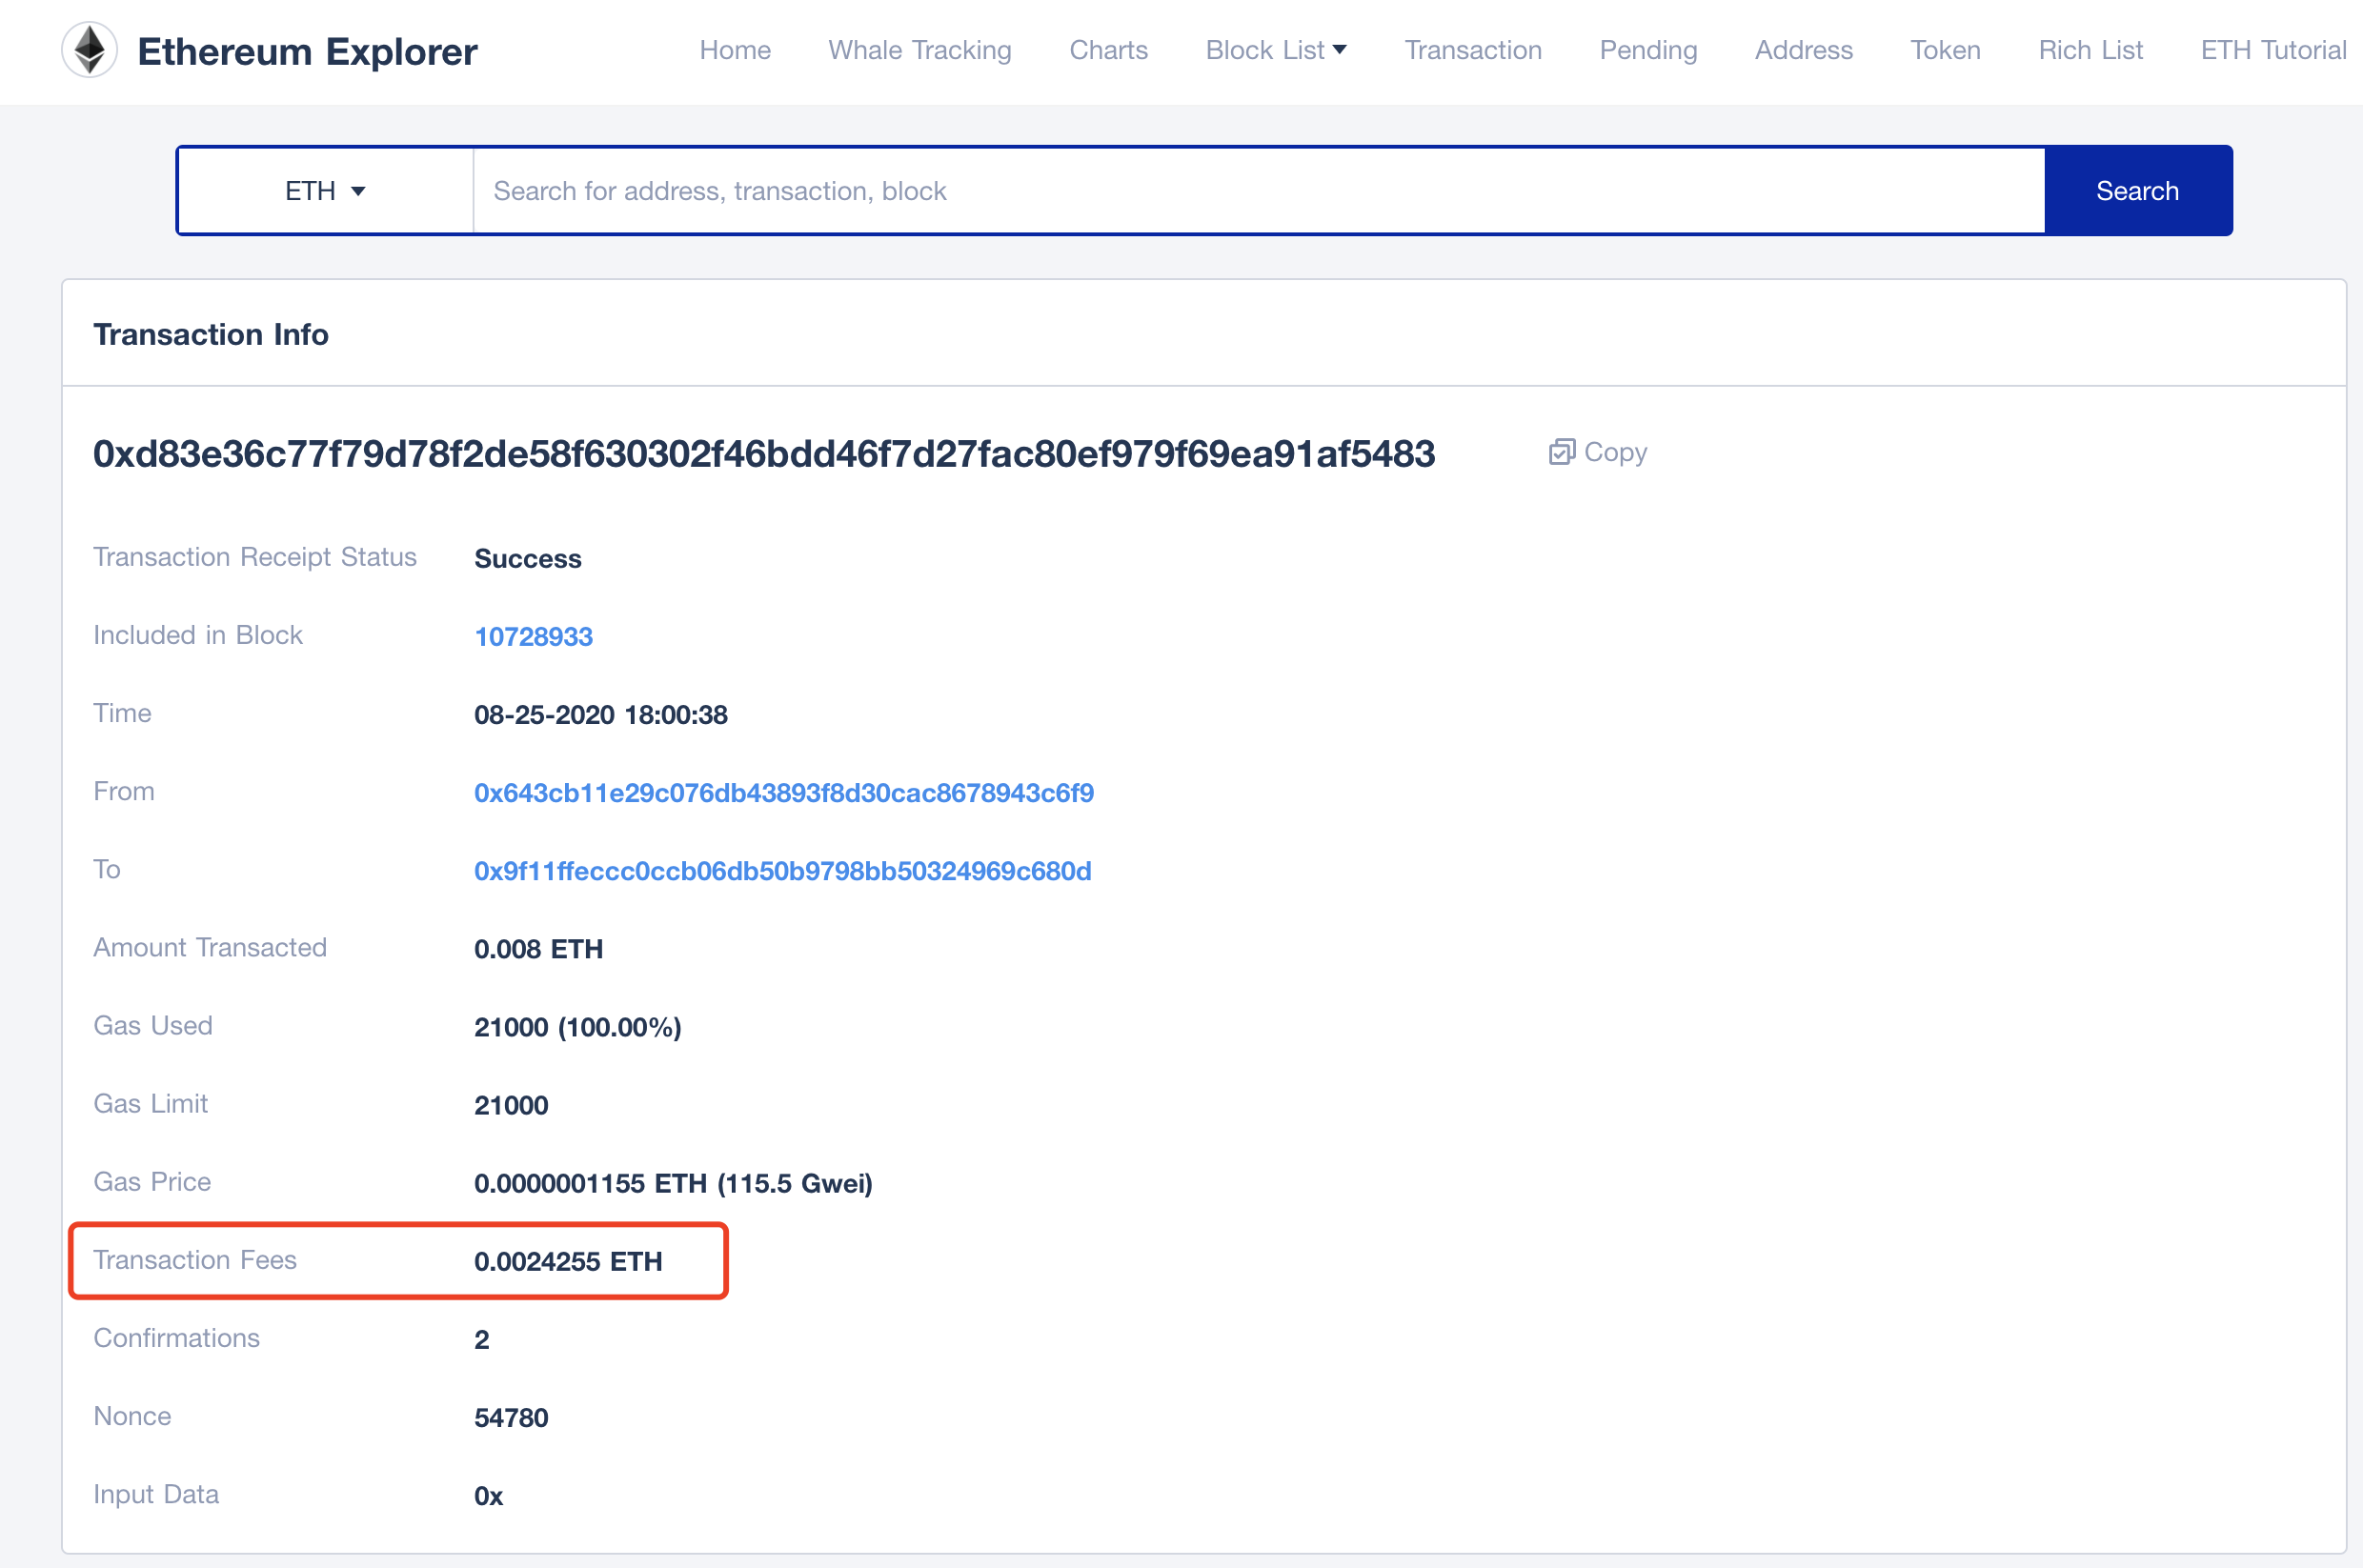This screenshot has height=1568, width=2363.
Task: Focus the address/transaction search field
Action: (1259, 191)
